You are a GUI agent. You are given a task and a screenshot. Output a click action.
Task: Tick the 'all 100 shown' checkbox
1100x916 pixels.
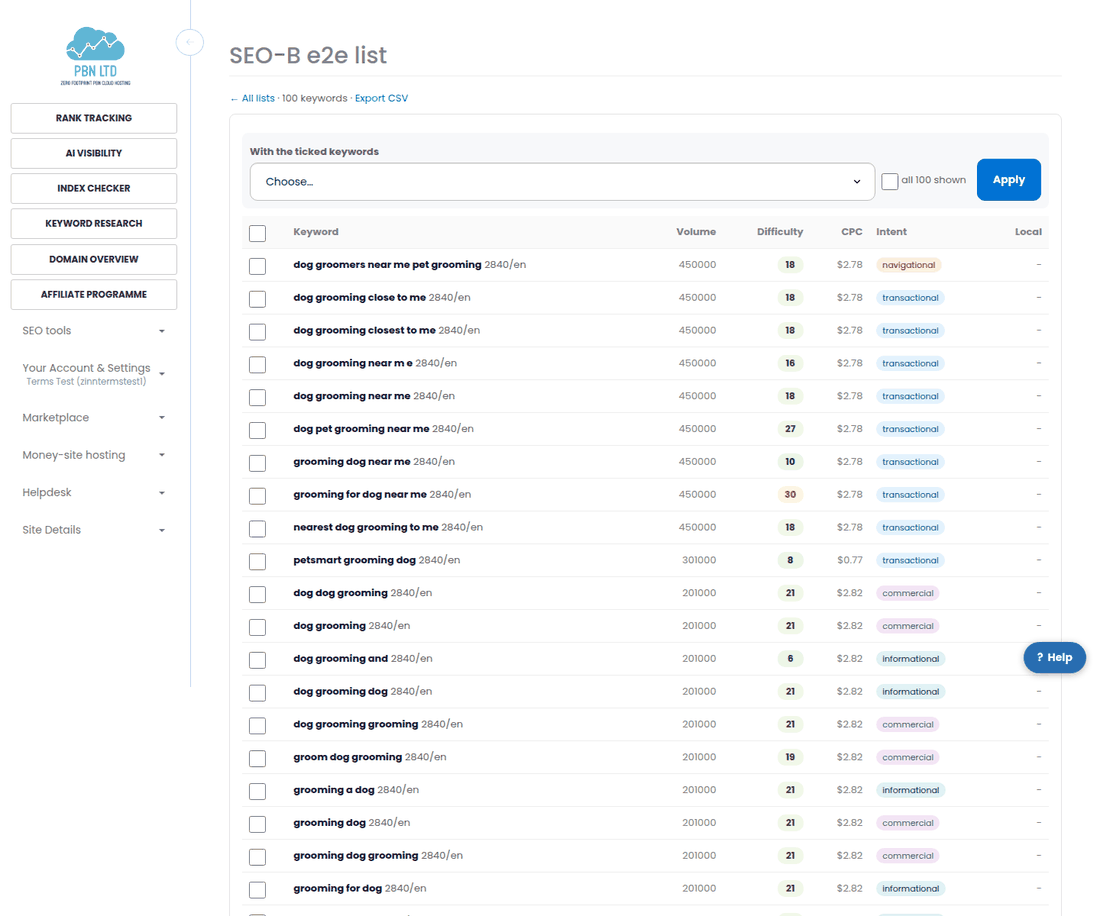890,181
